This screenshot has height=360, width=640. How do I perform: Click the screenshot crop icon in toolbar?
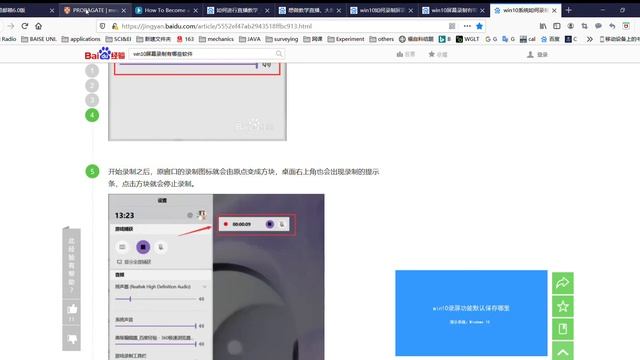[x=584, y=26]
